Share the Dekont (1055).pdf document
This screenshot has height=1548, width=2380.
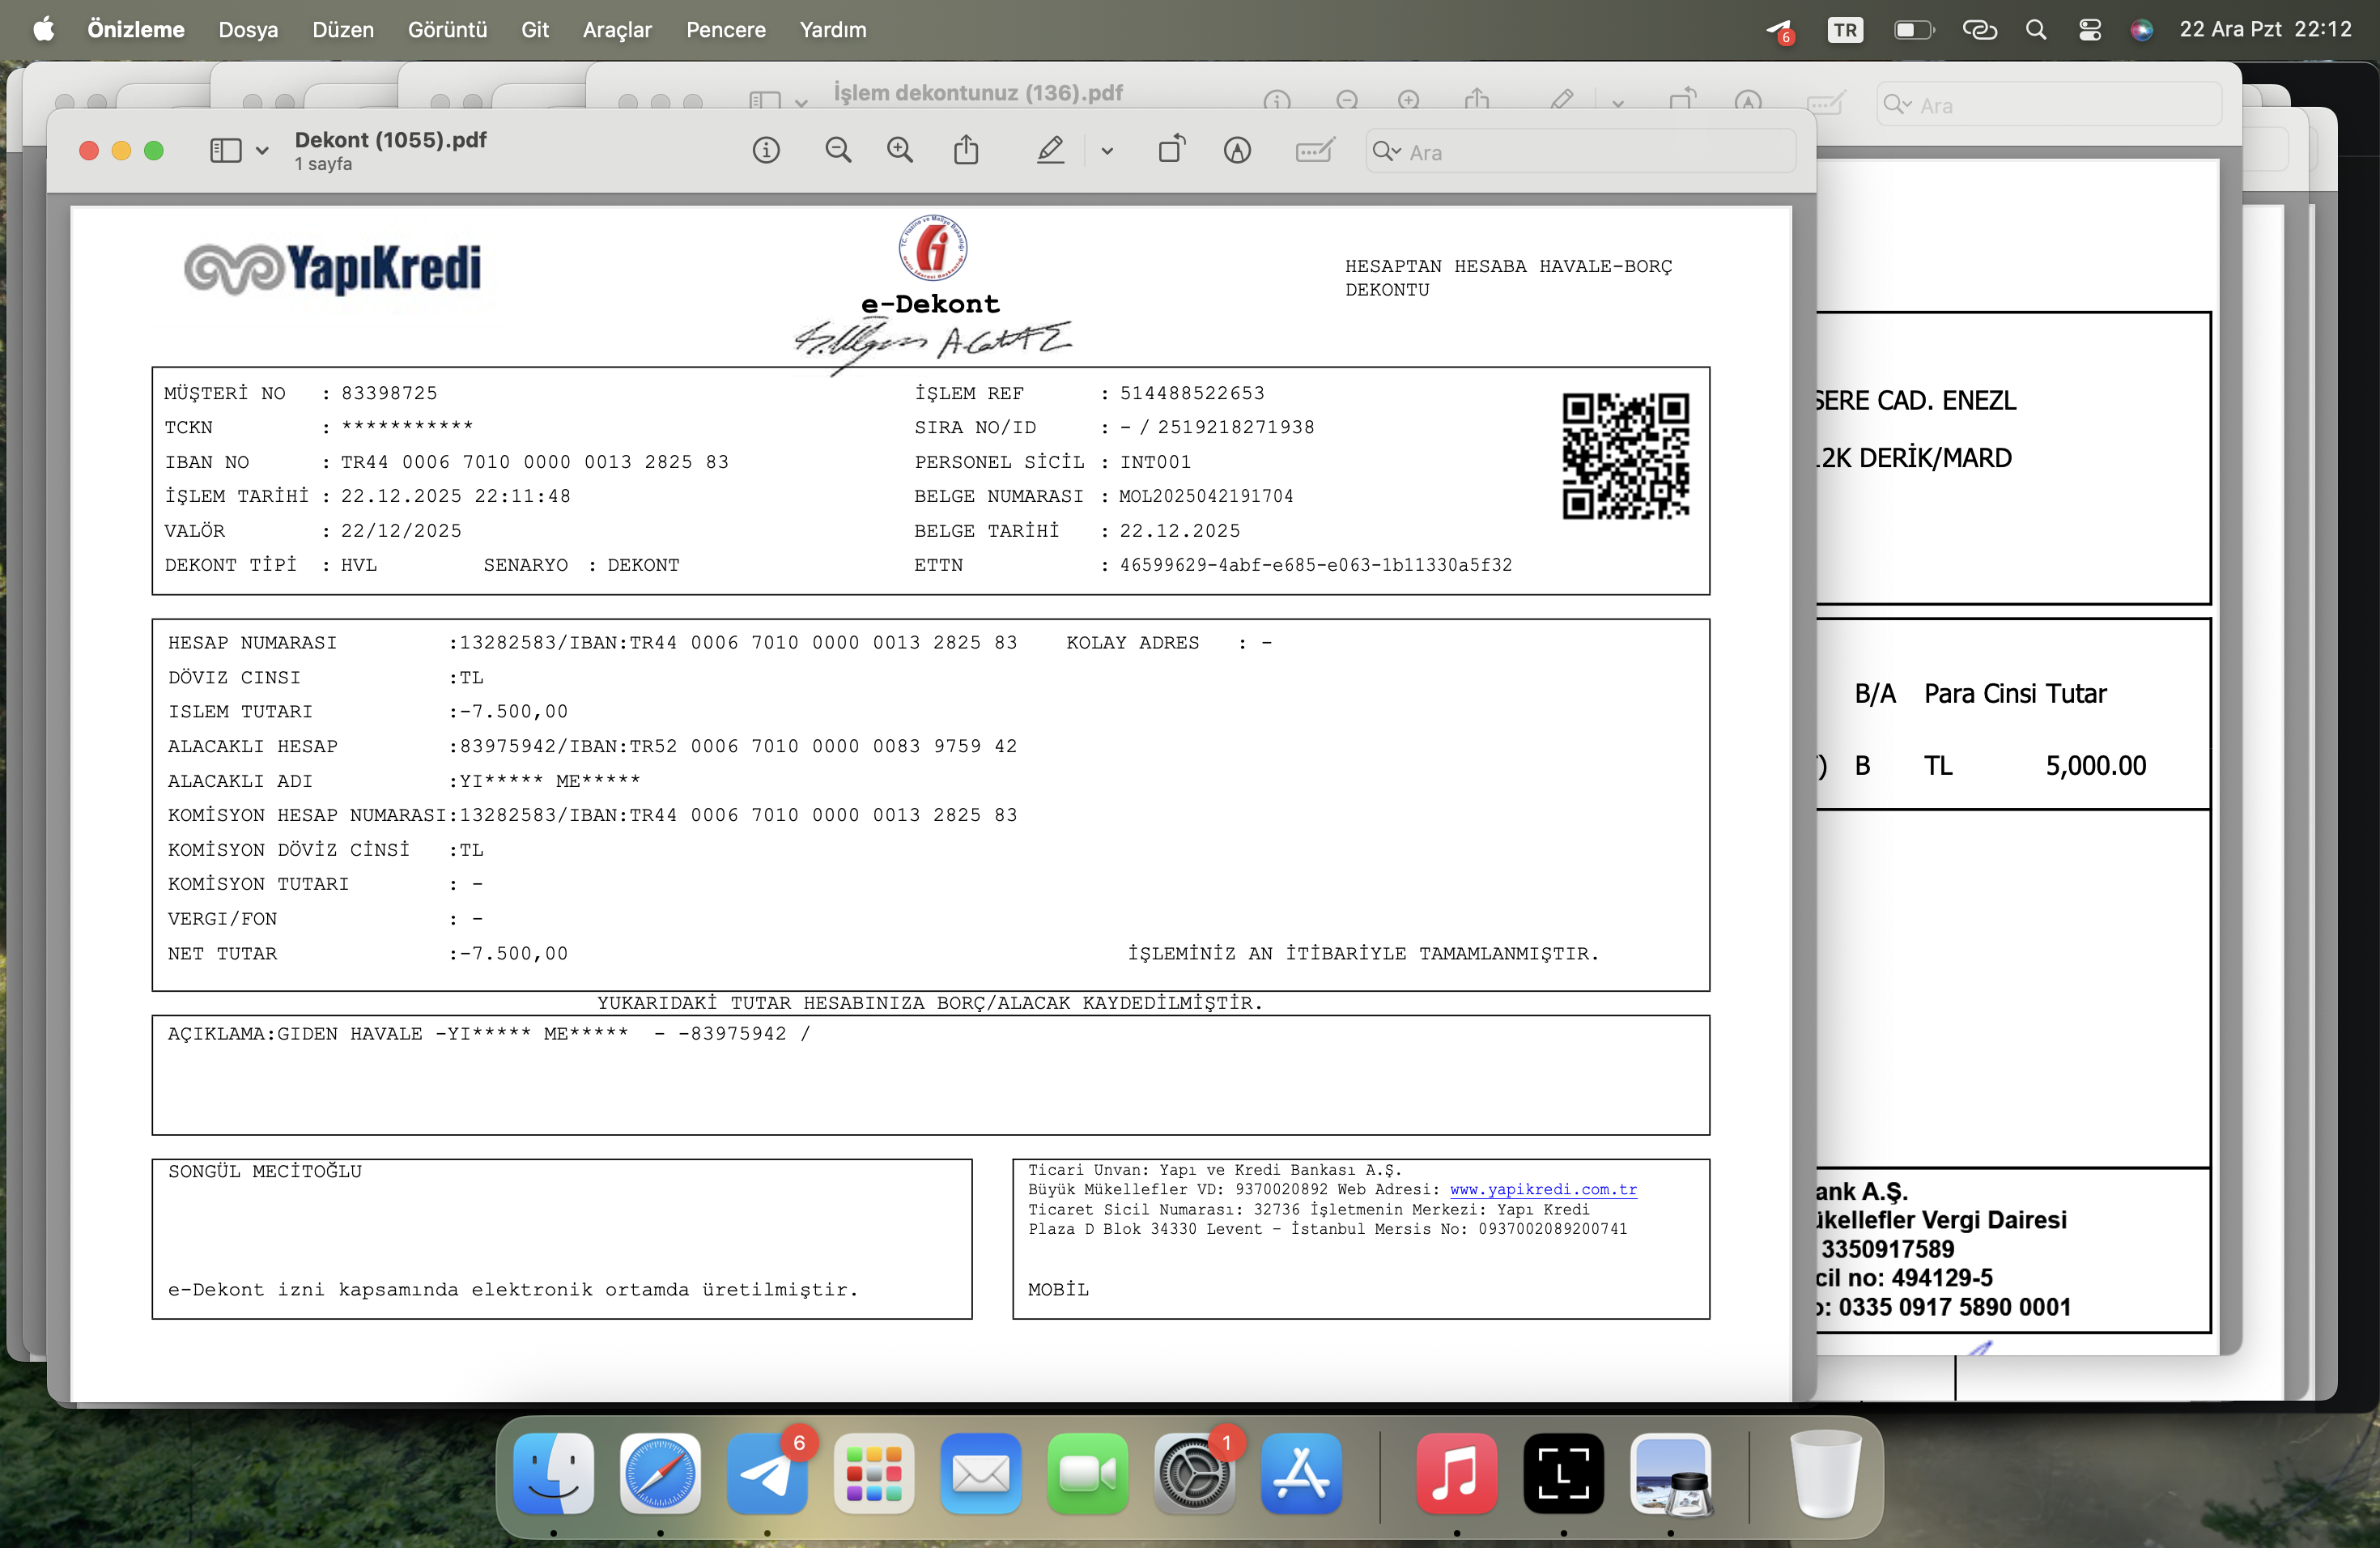(966, 150)
